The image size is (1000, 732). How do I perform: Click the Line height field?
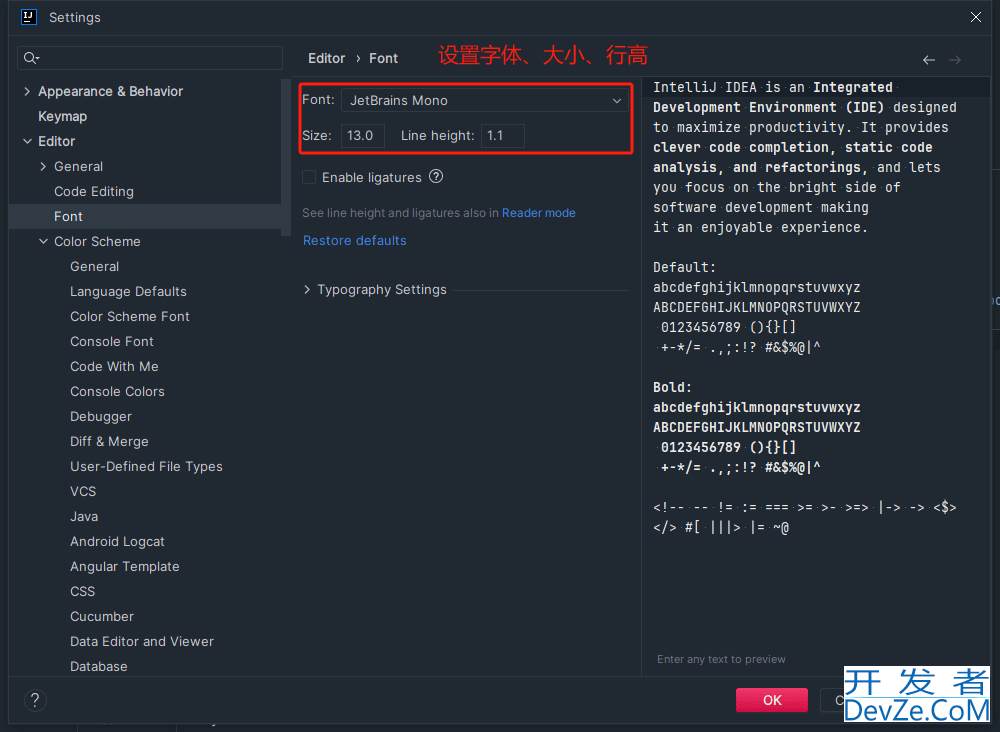(x=503, y=136)
